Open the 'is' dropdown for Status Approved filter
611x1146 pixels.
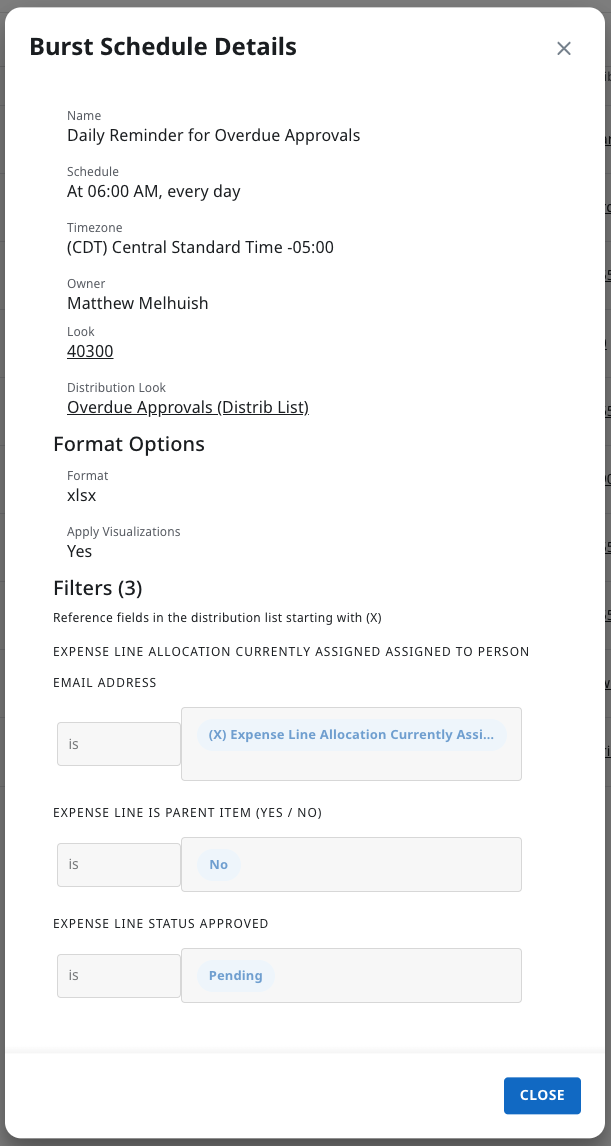118,975
